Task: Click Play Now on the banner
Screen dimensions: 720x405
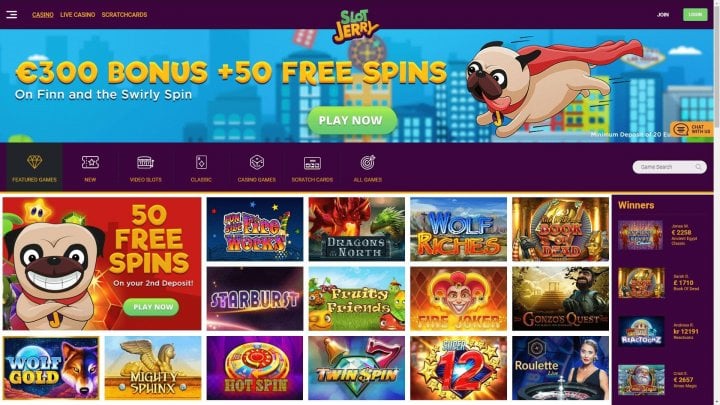Action: click(x=352, y=120)
